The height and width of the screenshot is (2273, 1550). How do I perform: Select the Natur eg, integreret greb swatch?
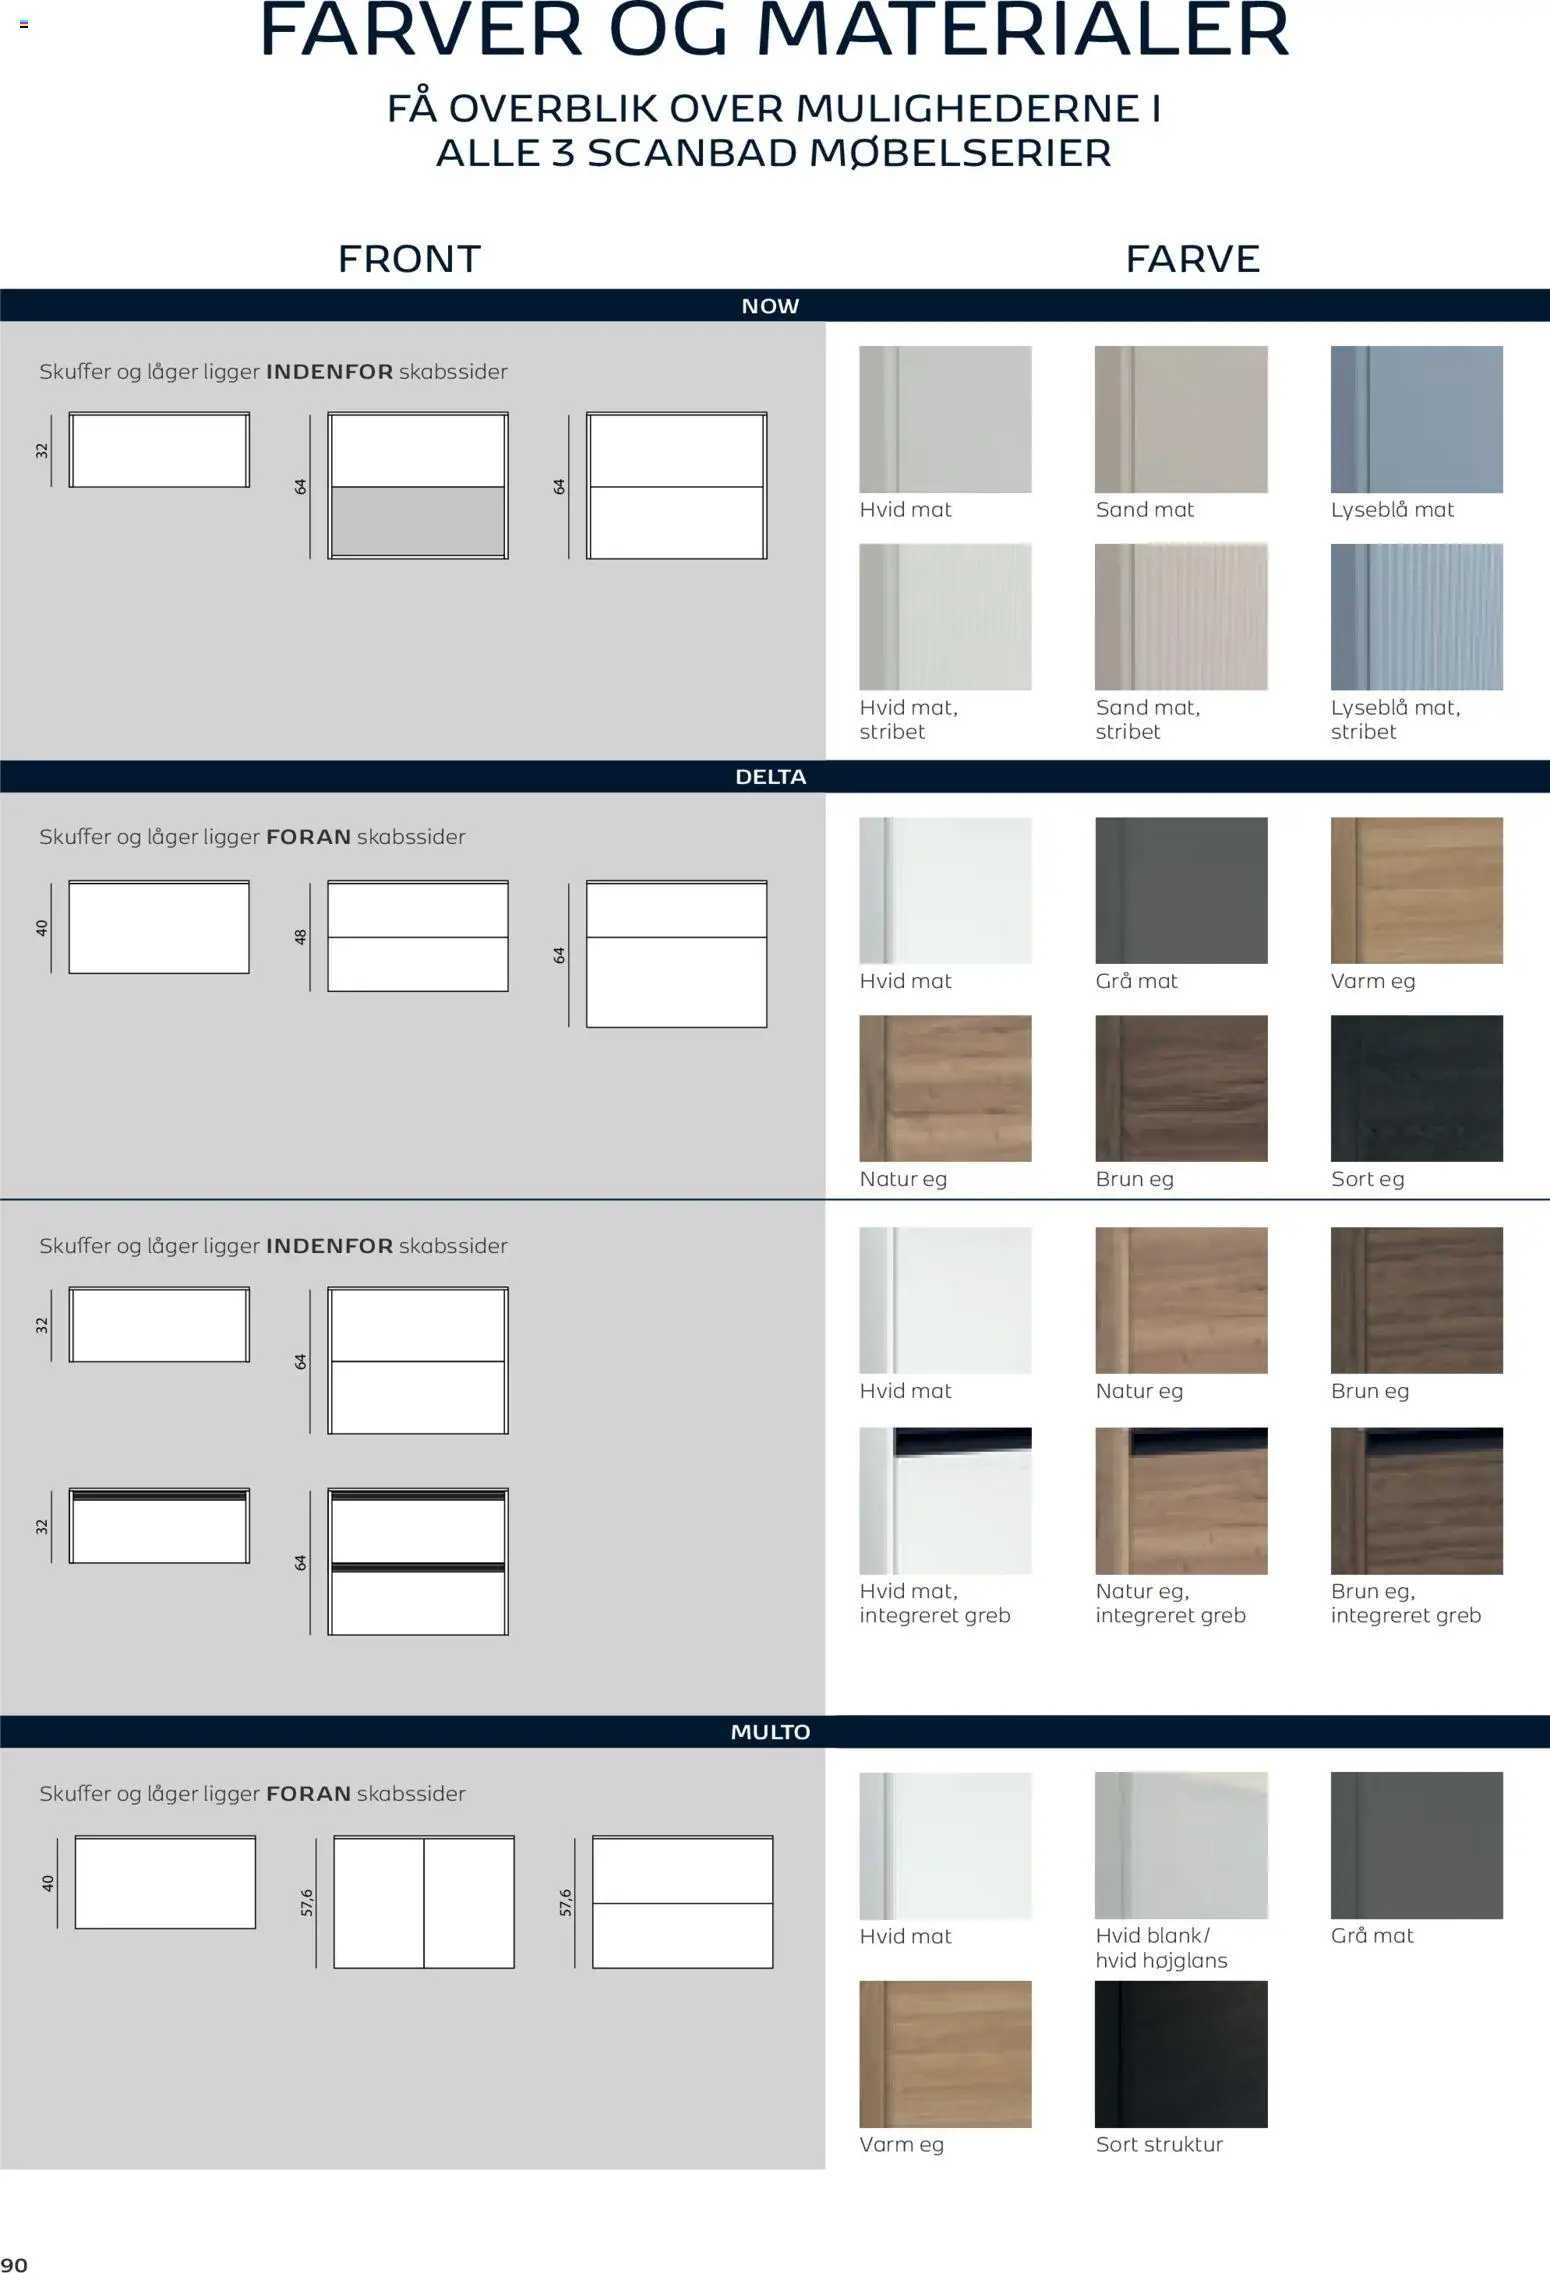tap(1181, 1501)
